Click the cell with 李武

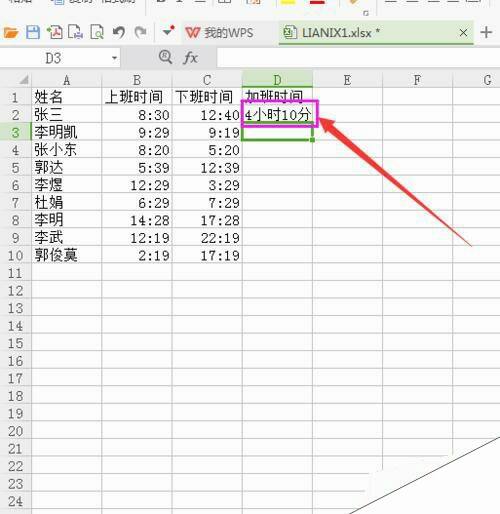66,238
